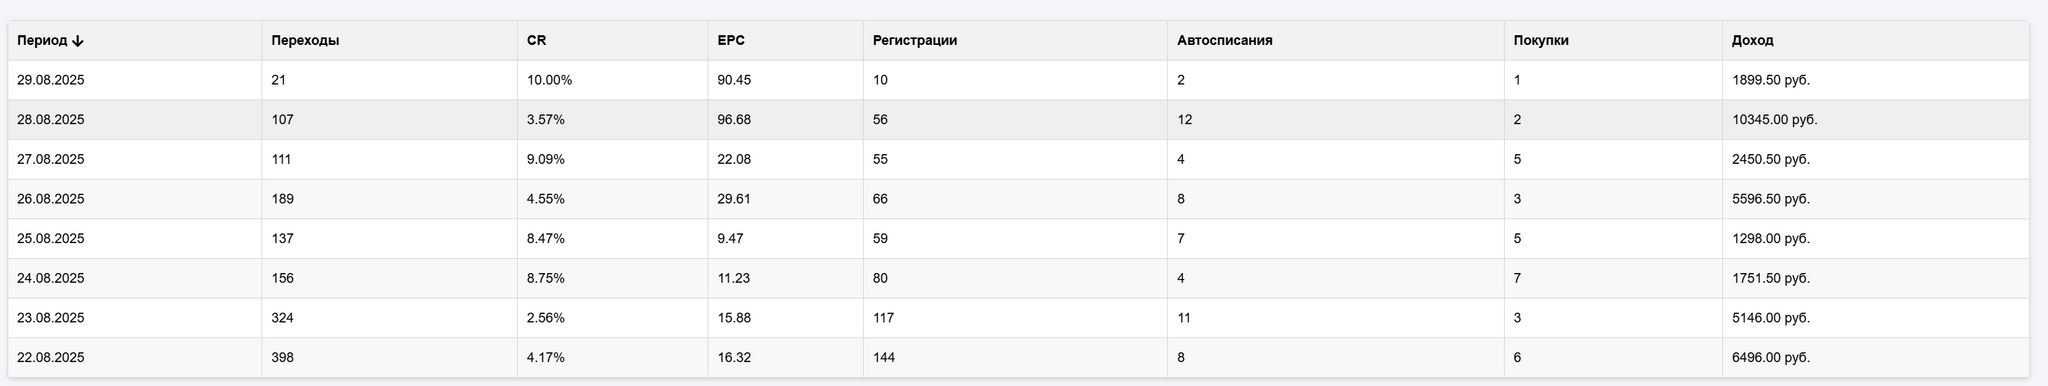Sort by the CR column header
Screen dimensions: 2048x386
click(x=536, y=41)
